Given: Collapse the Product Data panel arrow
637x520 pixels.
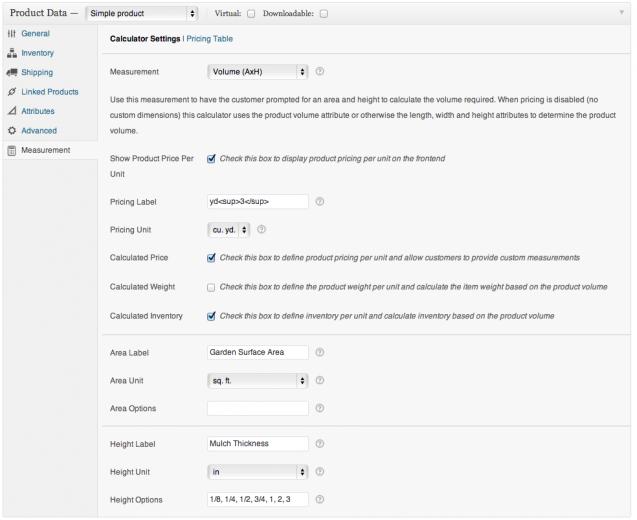Looking at the screenshot, I should coord(621,13).
